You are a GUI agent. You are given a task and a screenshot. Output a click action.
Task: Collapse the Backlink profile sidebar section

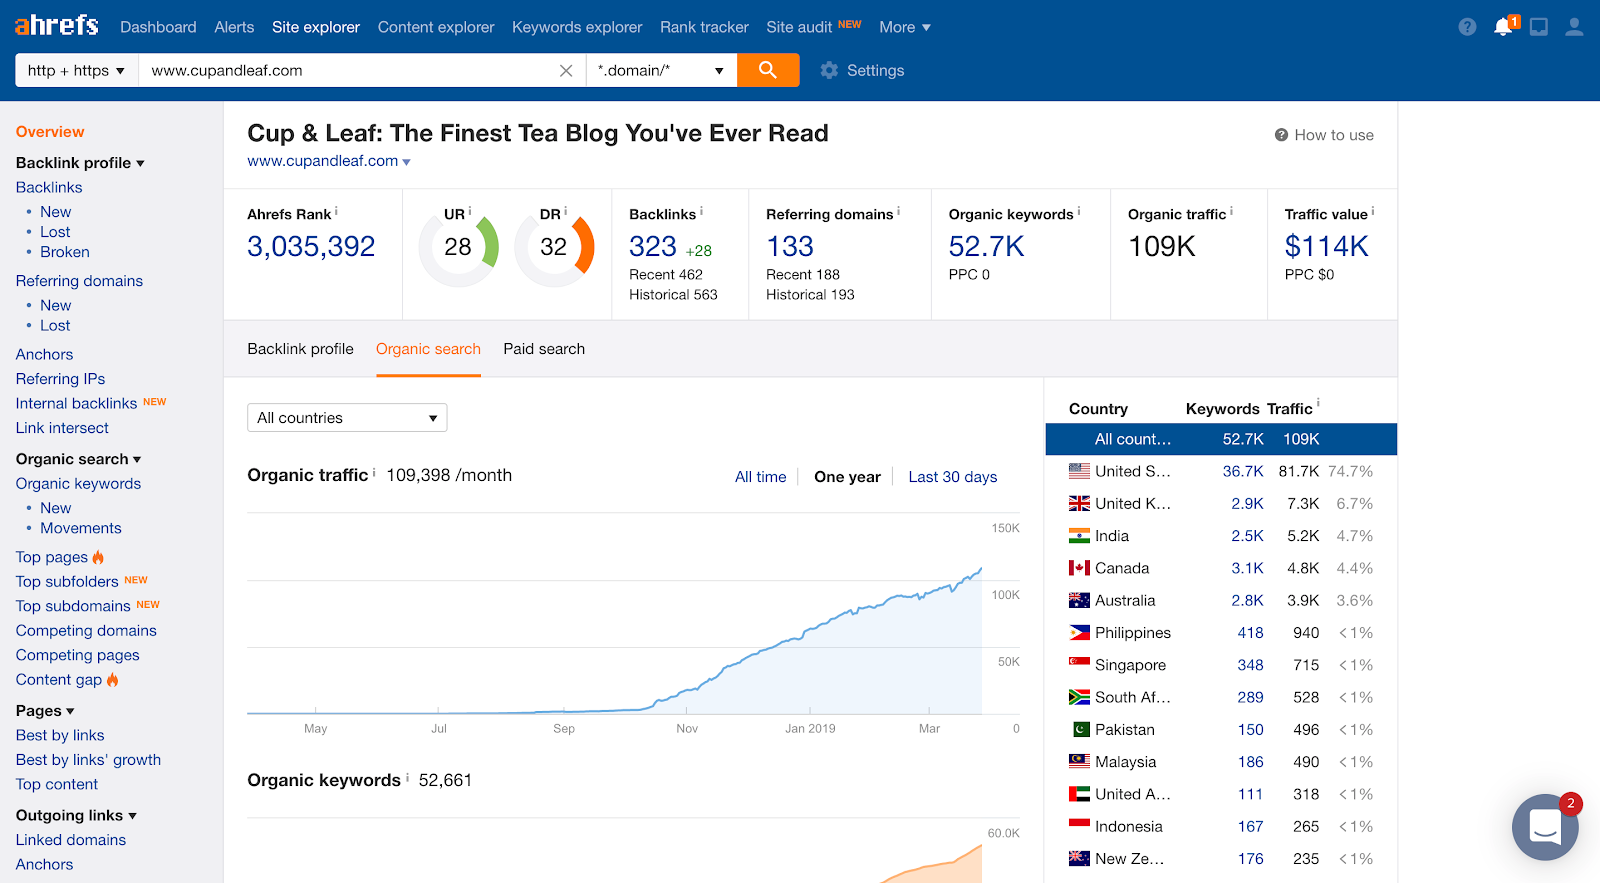point(80,163)
